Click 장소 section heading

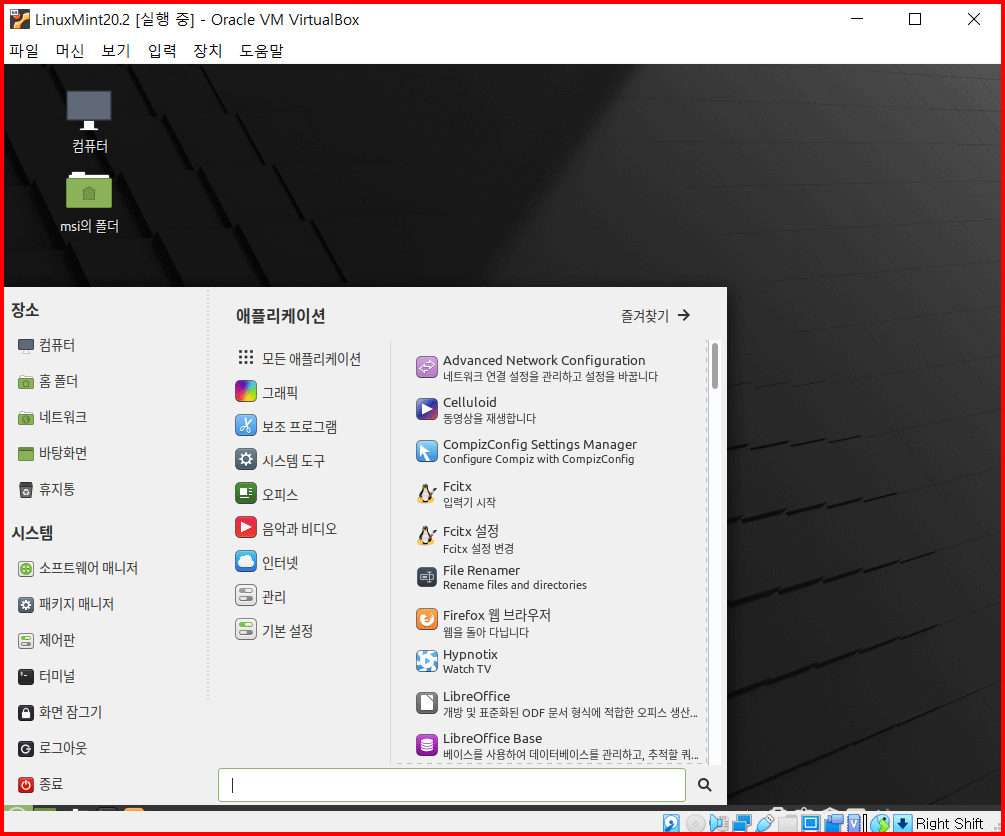[25, 310]
